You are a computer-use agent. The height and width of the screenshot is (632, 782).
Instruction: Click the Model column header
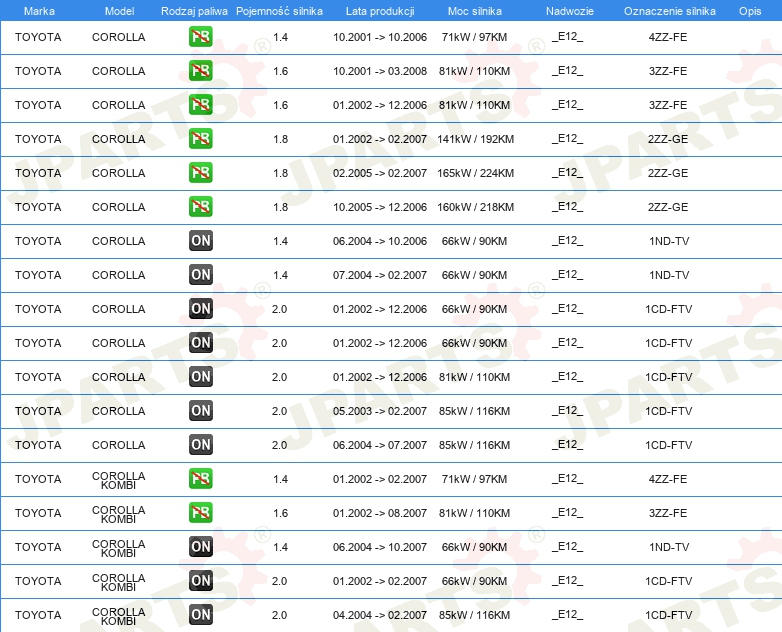pyautogui.click(x=119, y=11)
